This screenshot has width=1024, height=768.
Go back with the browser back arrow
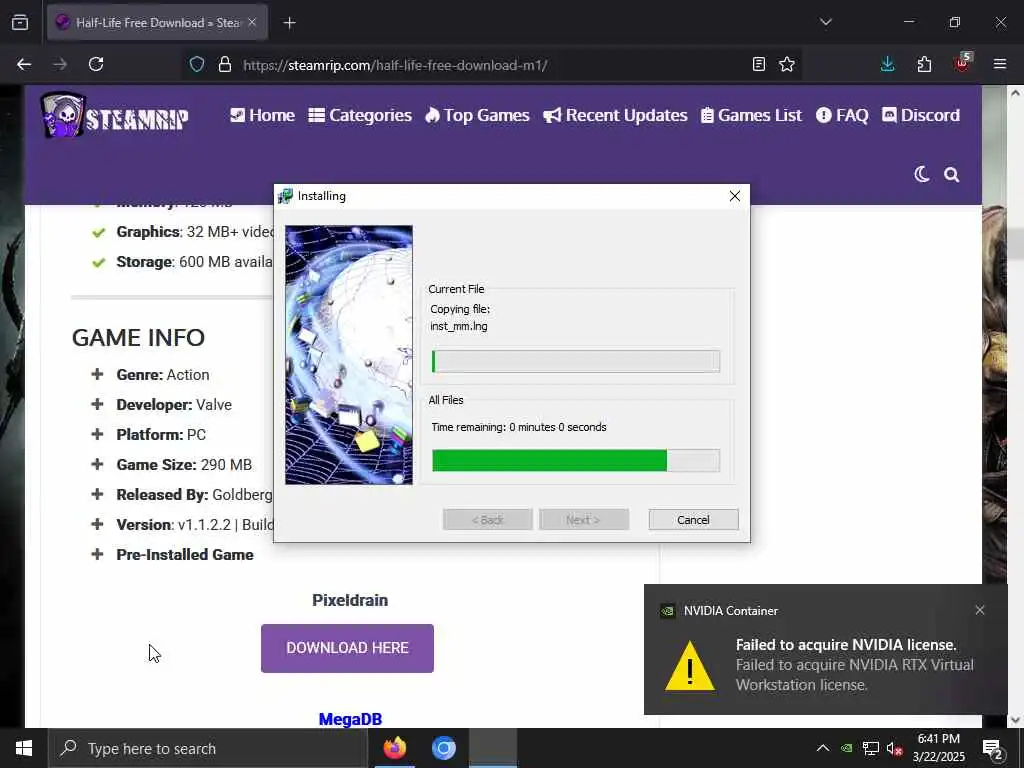24,64
